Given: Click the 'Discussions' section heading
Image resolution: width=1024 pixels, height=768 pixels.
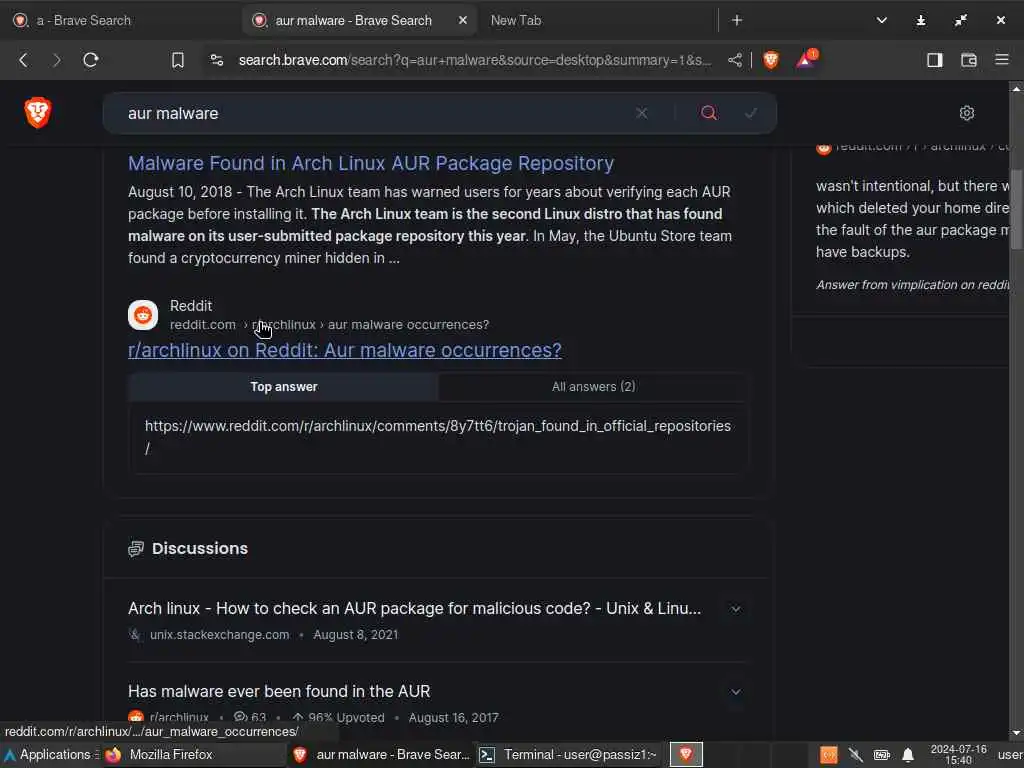Looking at the screenshot, I should [x=199, y=549].
